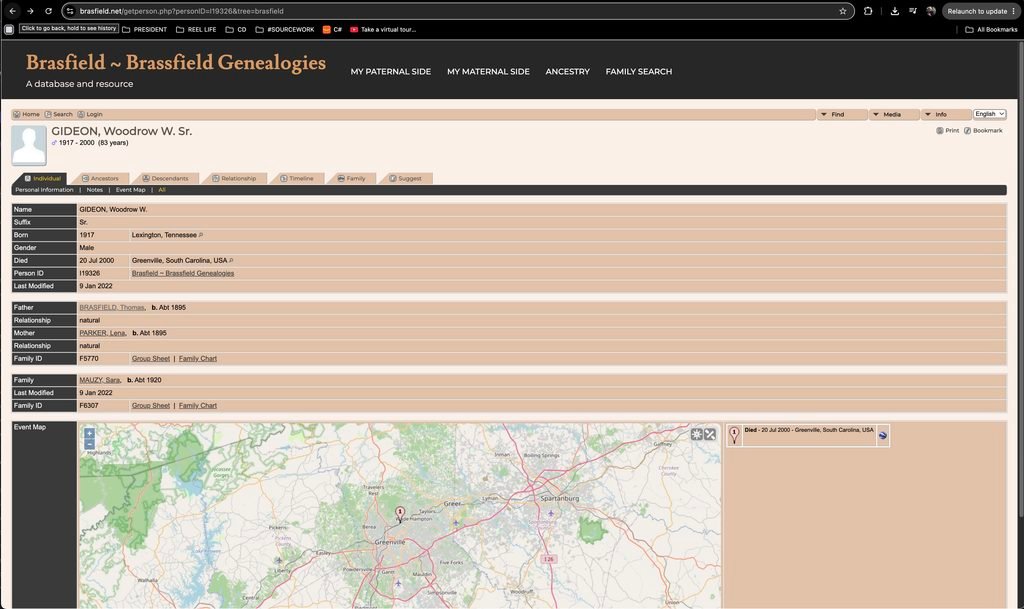Screen dimensions: 1024x609
Task: Open Group Sheet for family F5770
Action: pos(151,358)
